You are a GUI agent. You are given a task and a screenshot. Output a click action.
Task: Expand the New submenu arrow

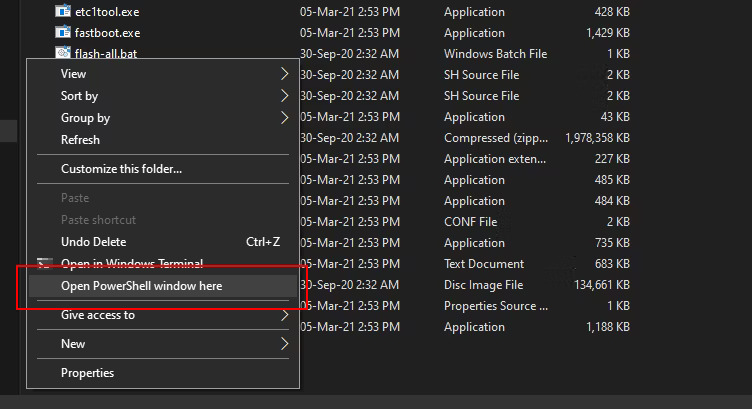click(x=284, y=344)
